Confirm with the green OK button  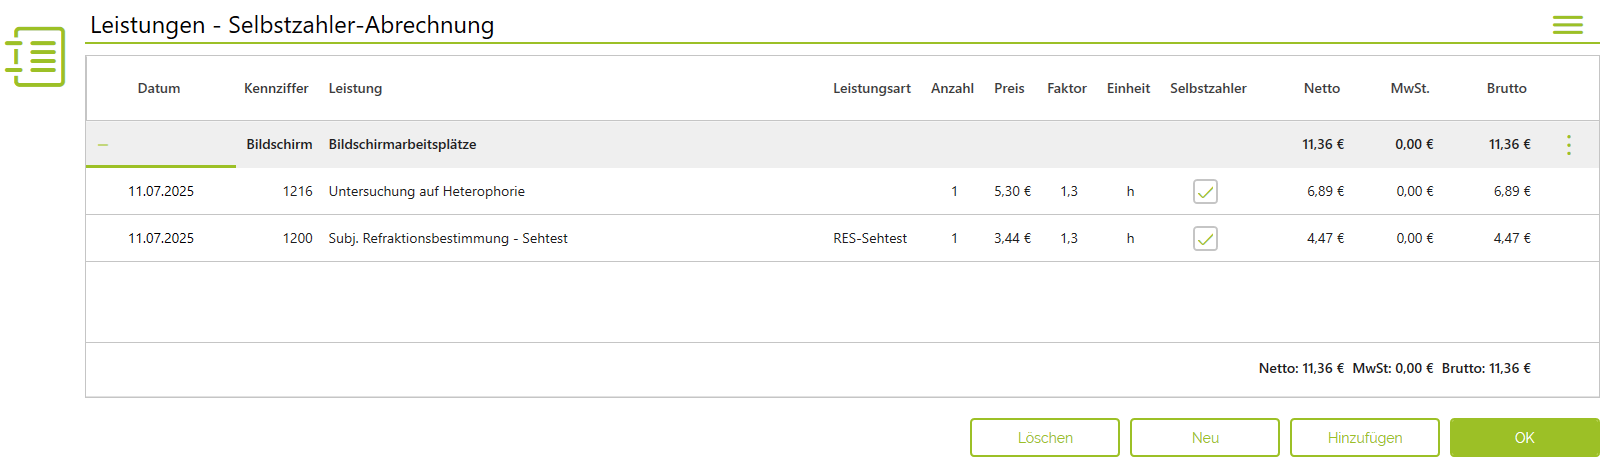tap(1524, 438)
